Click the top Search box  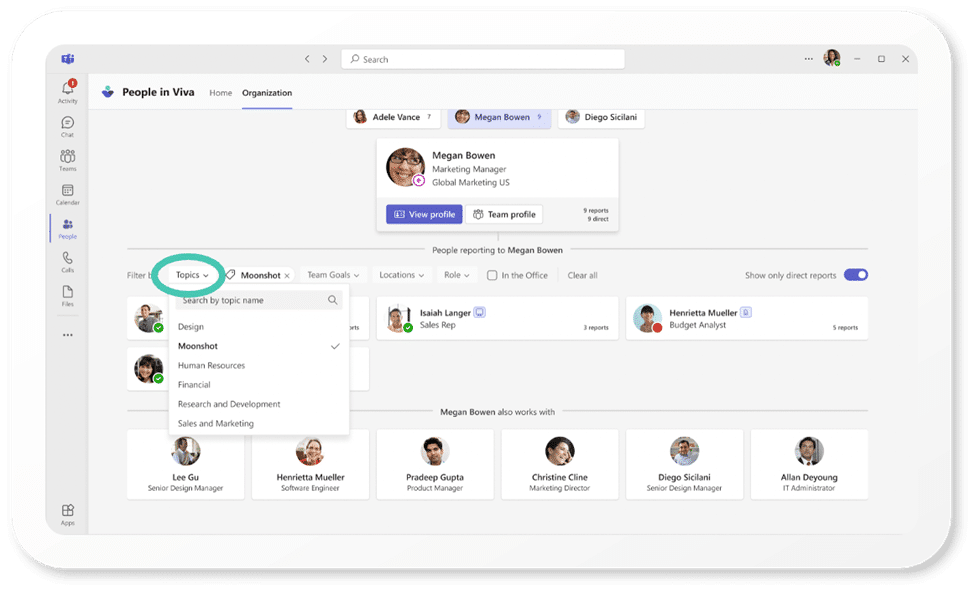483,59
